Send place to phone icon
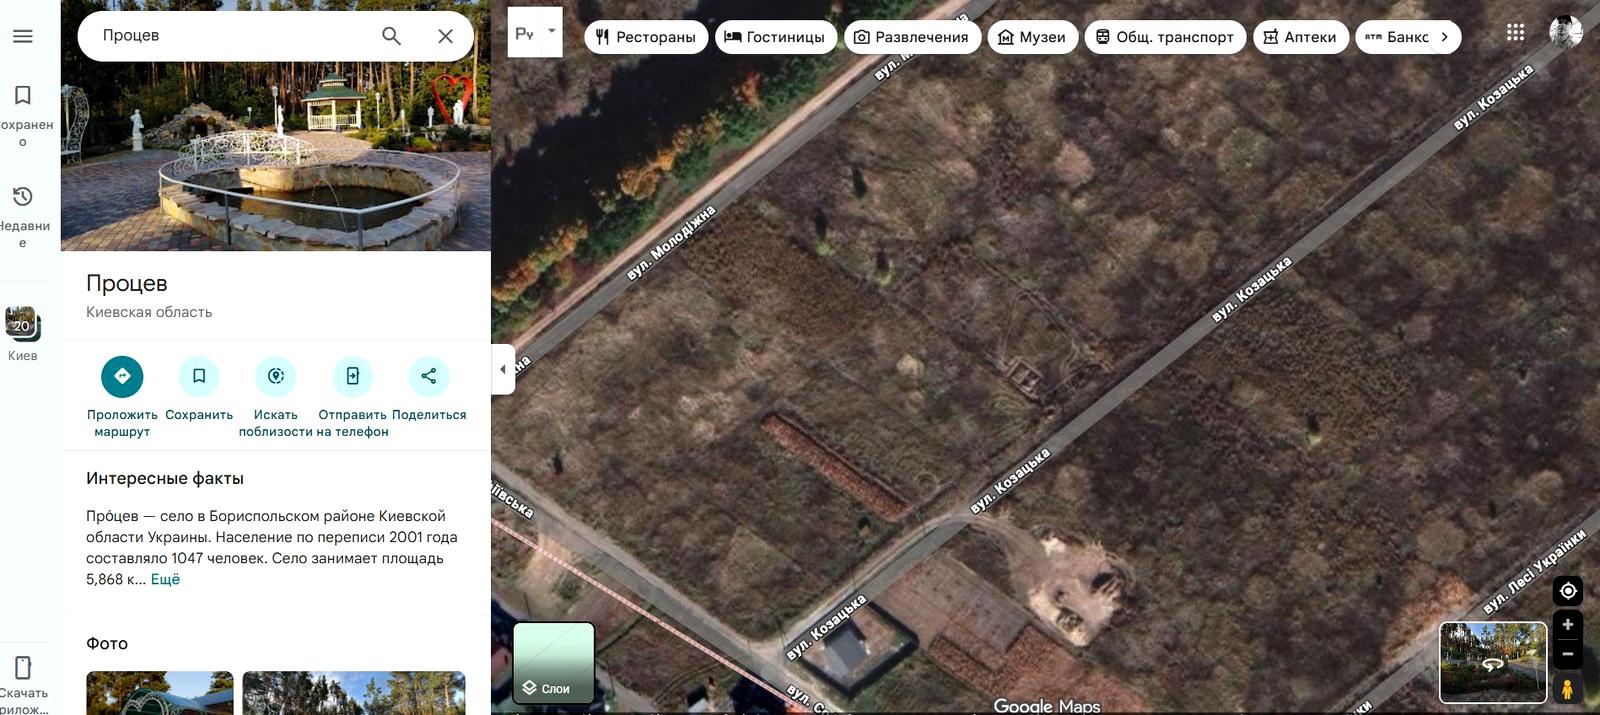Viewport: 1600px width, 715px height. [353, 376]
